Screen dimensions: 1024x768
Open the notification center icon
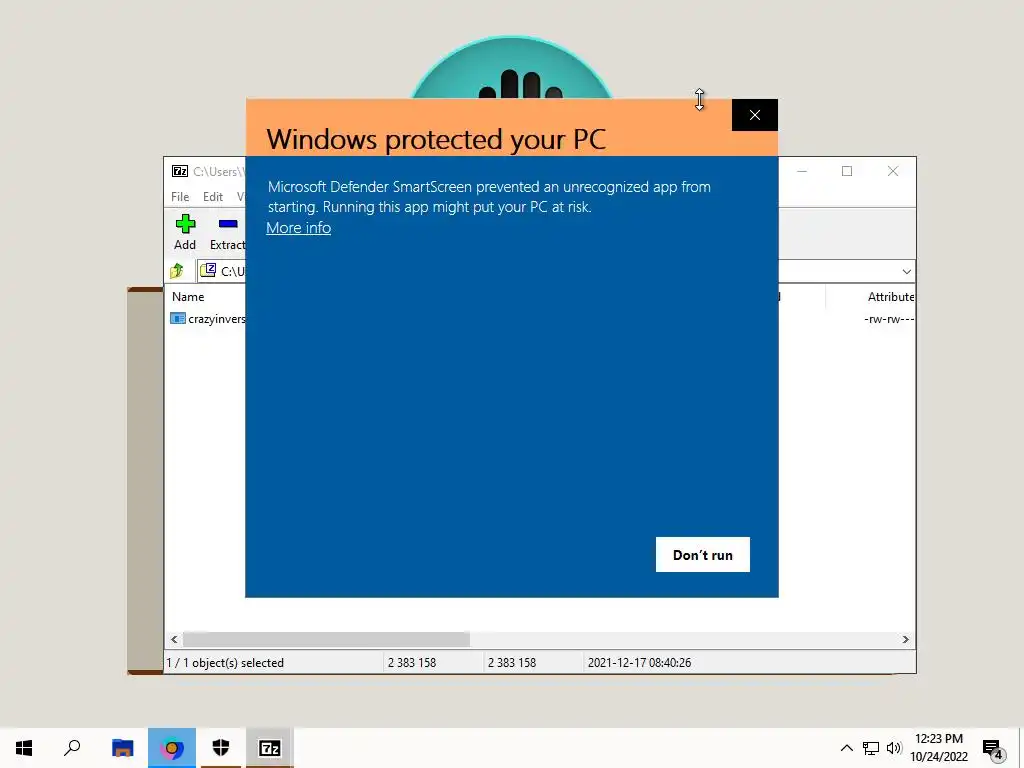(993, 749)
